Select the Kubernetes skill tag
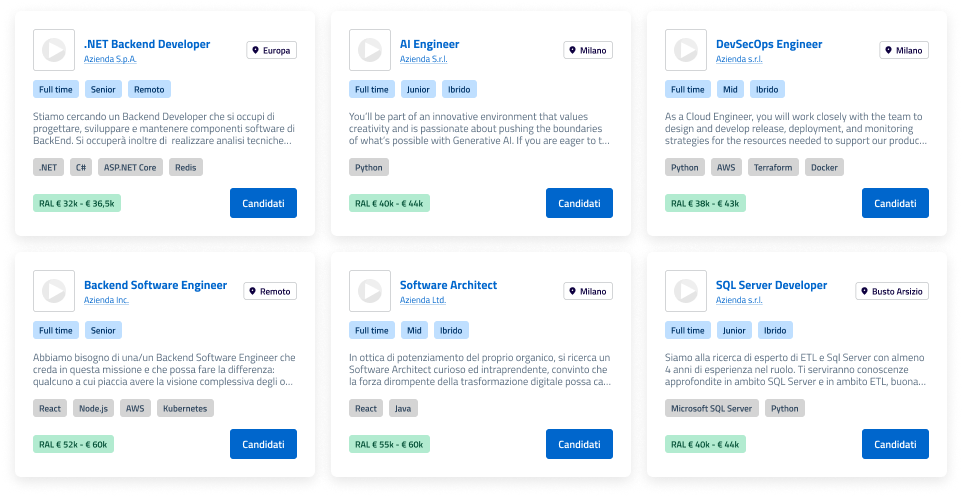This screenshot has height=497, width=962. coord(185,409)
